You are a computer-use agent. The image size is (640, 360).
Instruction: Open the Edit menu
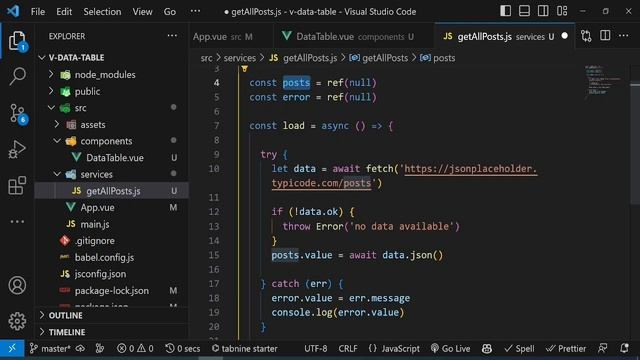click(x=64, y=11)
